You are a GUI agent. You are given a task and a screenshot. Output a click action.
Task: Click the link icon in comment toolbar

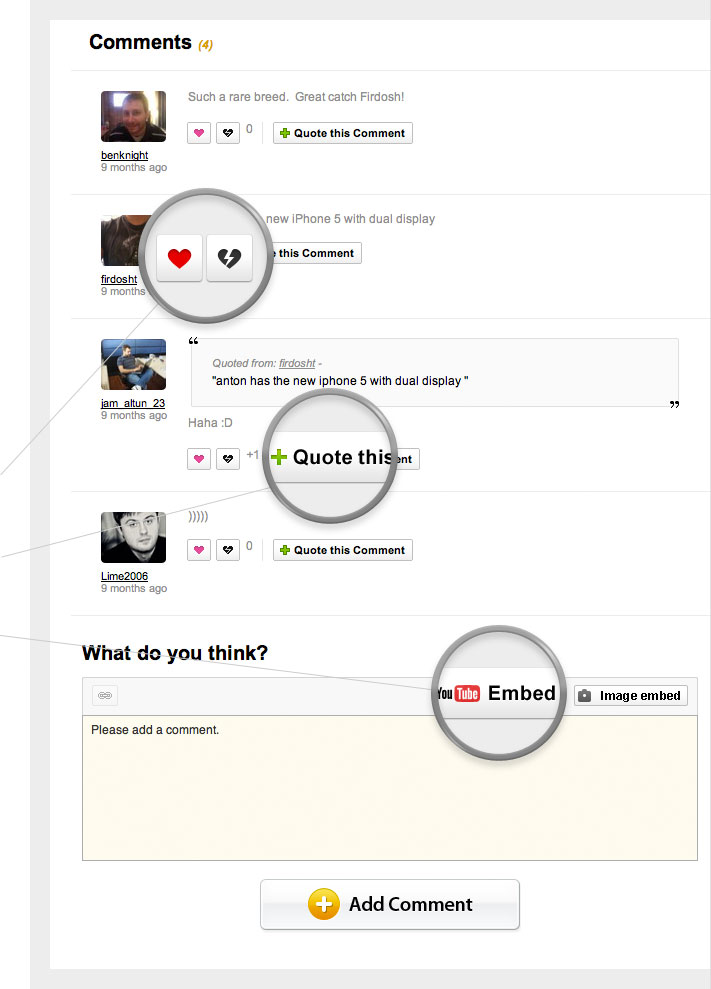[105, 696]
